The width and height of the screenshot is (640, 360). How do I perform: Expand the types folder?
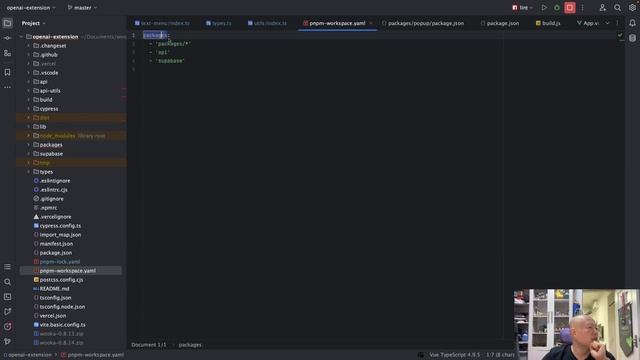[28, 172]
